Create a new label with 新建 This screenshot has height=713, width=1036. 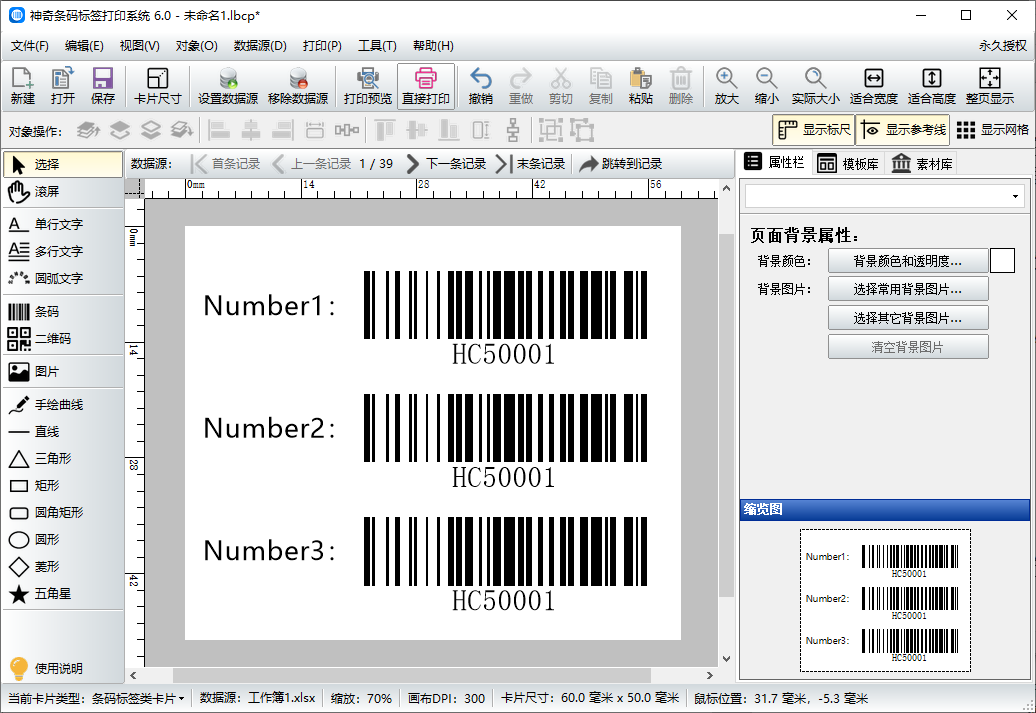click(x=22, y=85)
